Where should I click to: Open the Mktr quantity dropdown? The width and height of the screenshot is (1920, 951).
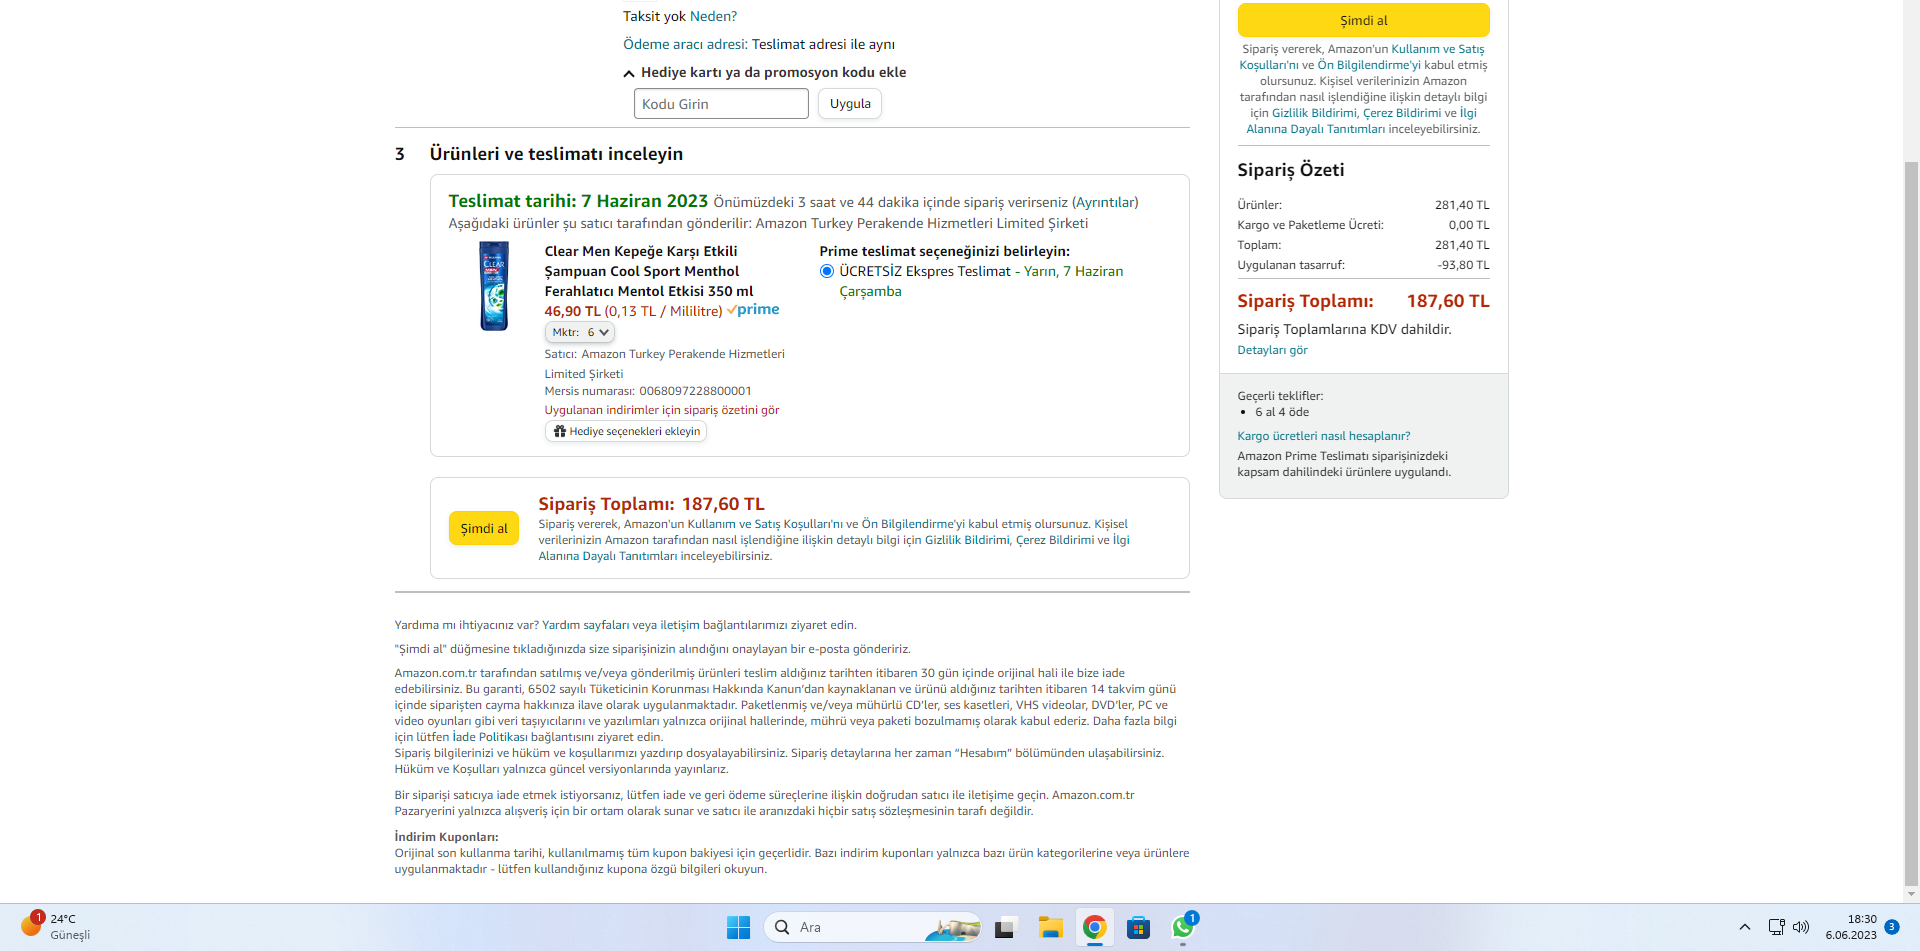click(580, 332)
